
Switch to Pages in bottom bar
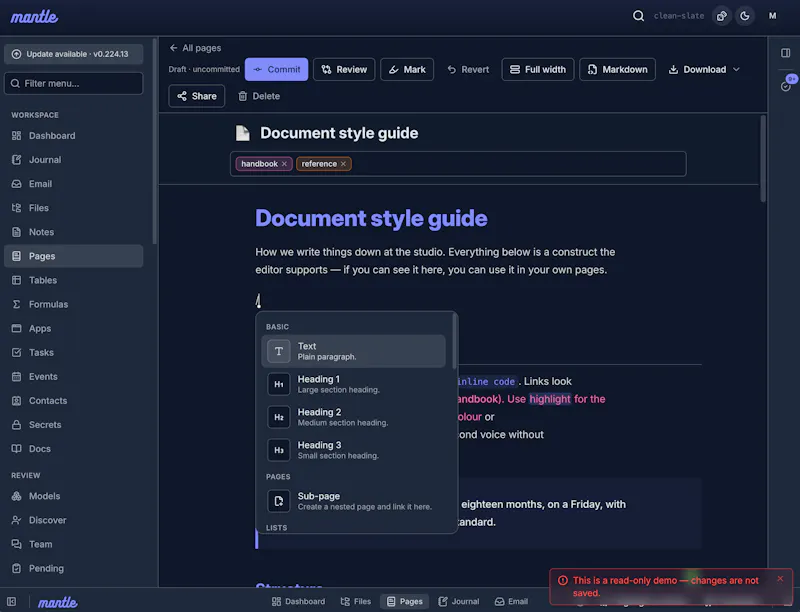(x=405, y=602)
